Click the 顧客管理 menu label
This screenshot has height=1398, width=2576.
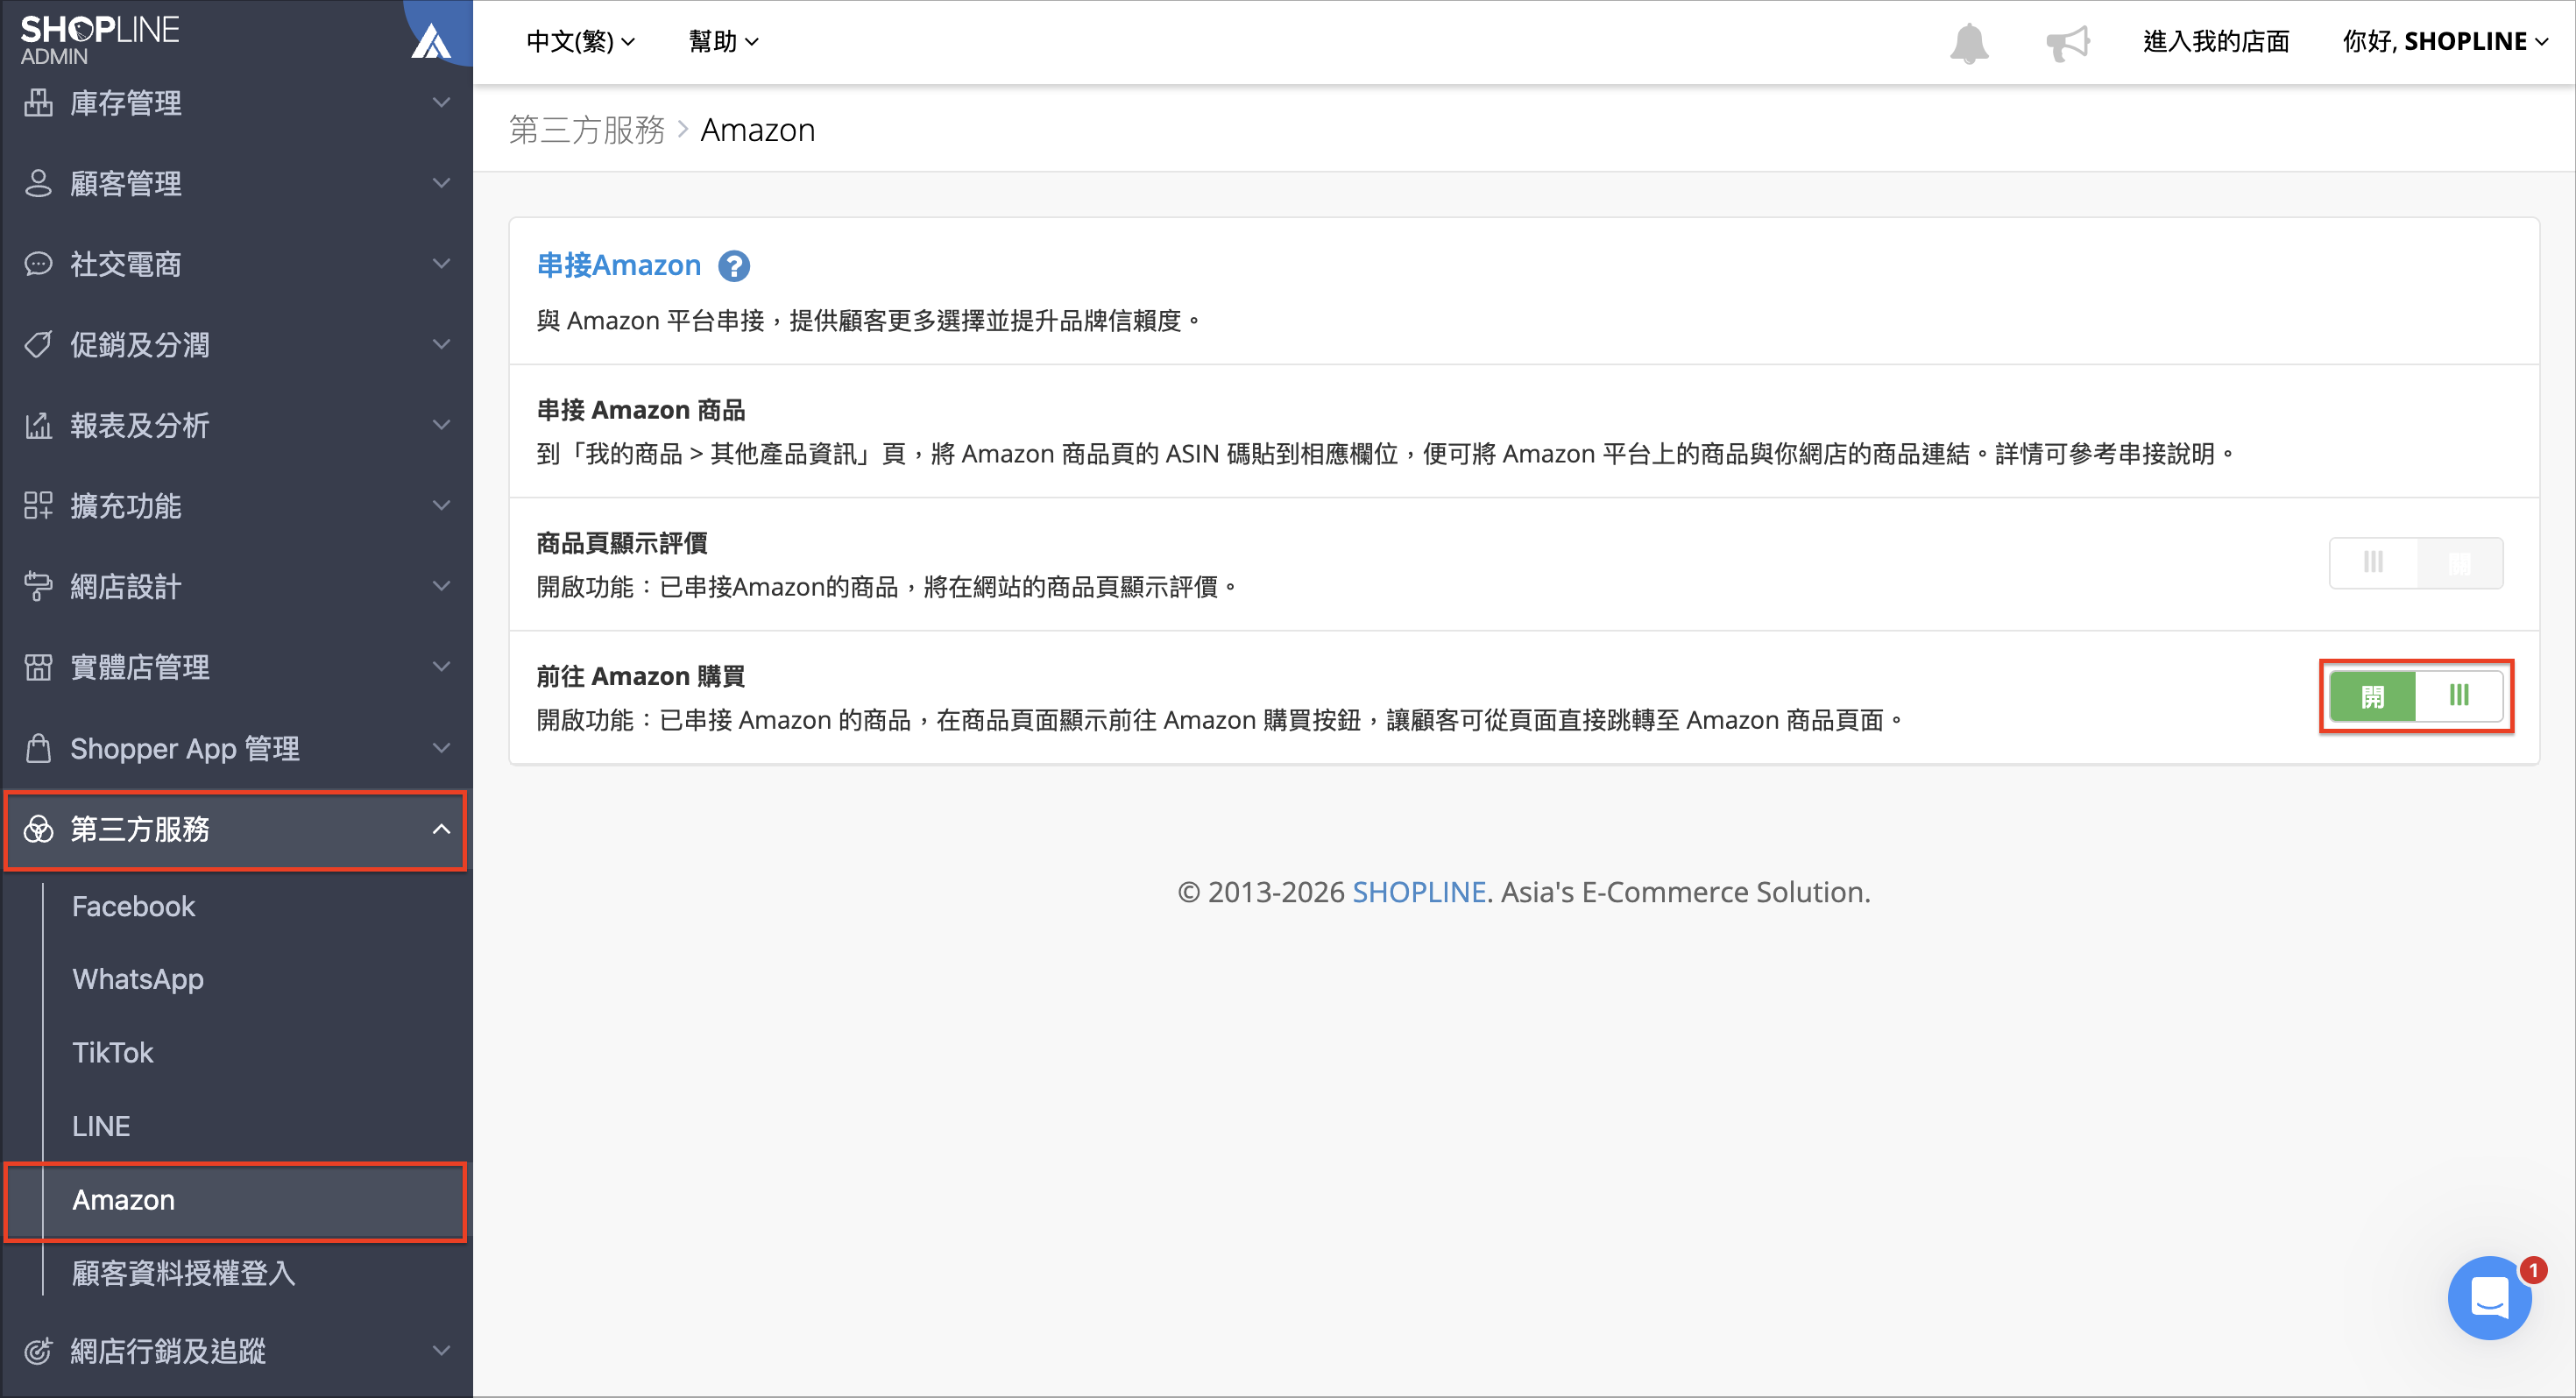[126, 184]
